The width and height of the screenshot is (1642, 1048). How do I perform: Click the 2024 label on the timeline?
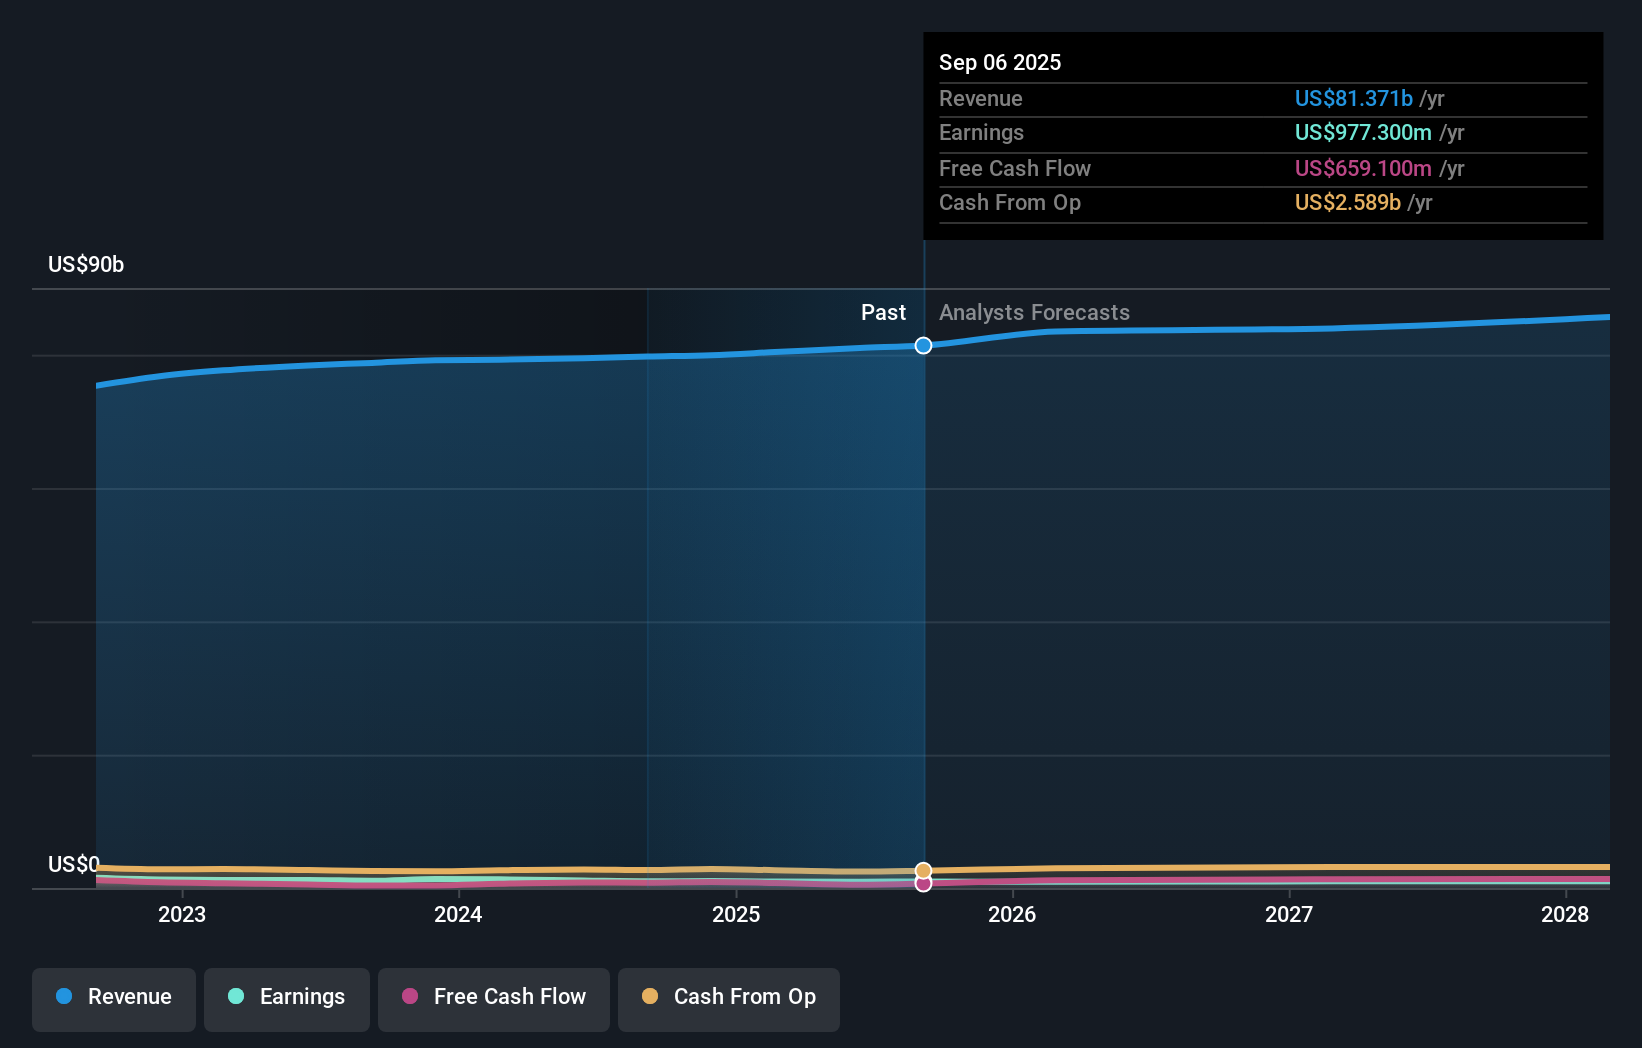(457, 914)
